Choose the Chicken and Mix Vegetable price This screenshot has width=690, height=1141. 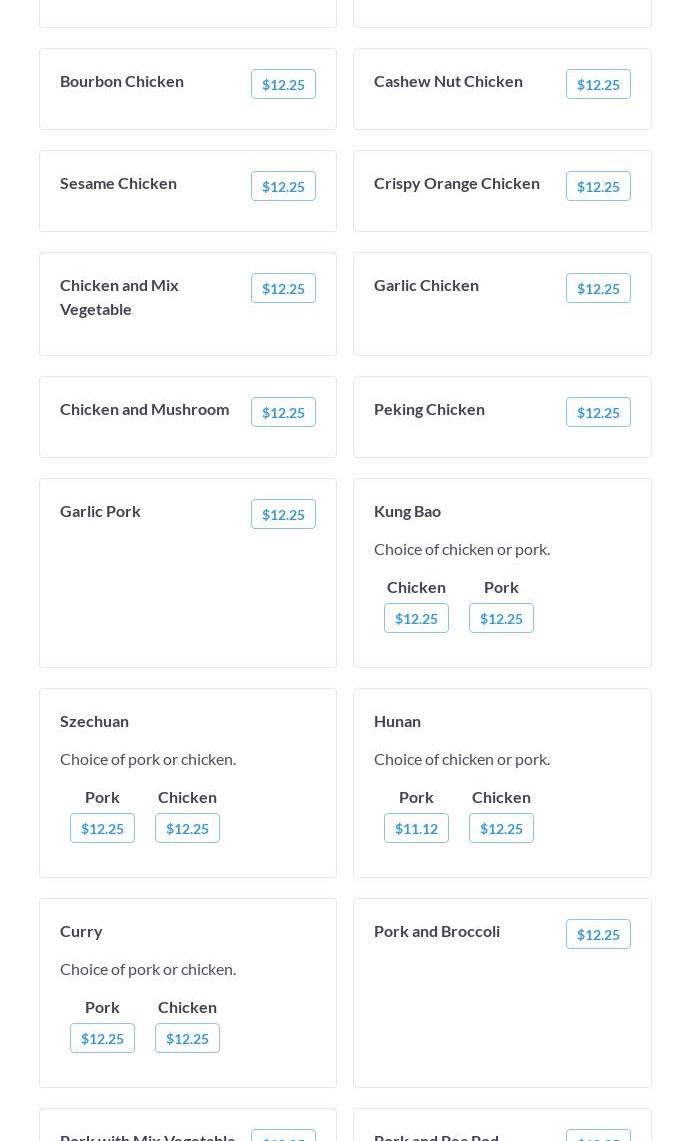(x=283, y=289)
